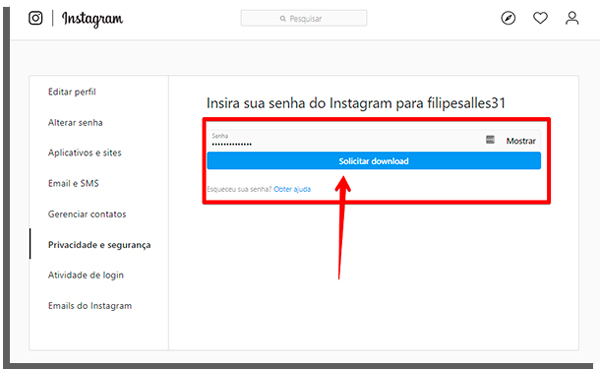Click the Instagram camera logo icon

(36, 18)
